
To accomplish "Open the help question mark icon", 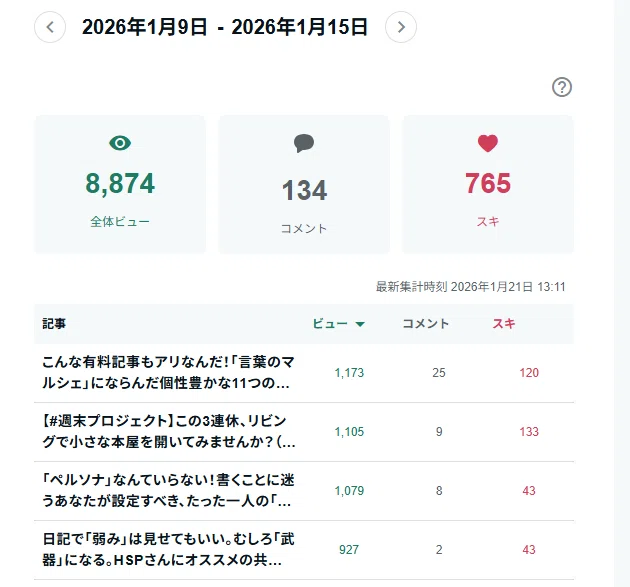I will [562, 87].
